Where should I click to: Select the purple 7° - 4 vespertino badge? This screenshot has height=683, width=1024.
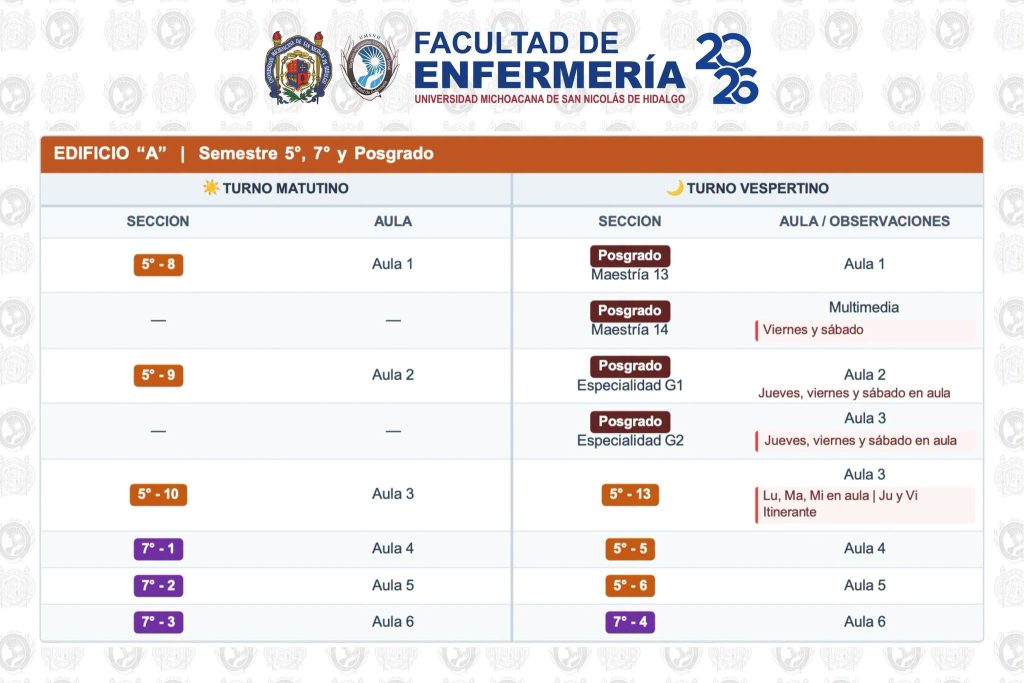pyautogui.click(x=630, y=622)
